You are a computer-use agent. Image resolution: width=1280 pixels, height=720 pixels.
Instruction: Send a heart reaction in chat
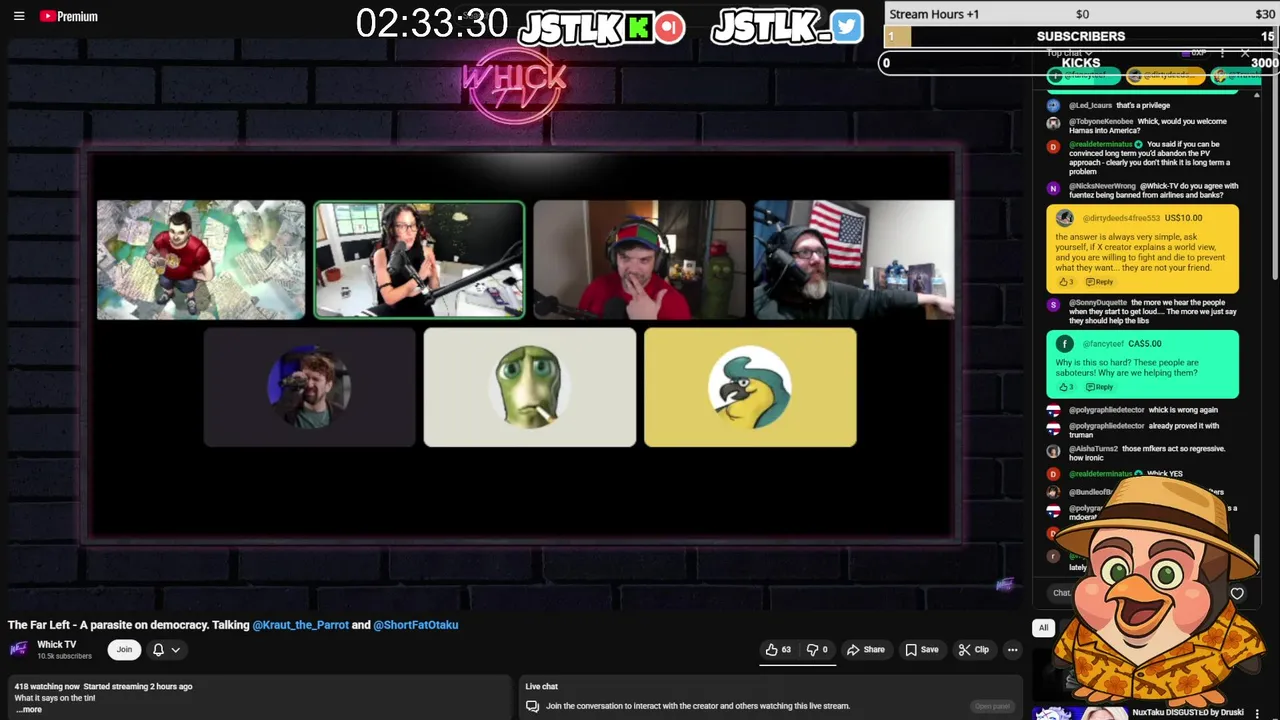click(x=1237, y=593)
